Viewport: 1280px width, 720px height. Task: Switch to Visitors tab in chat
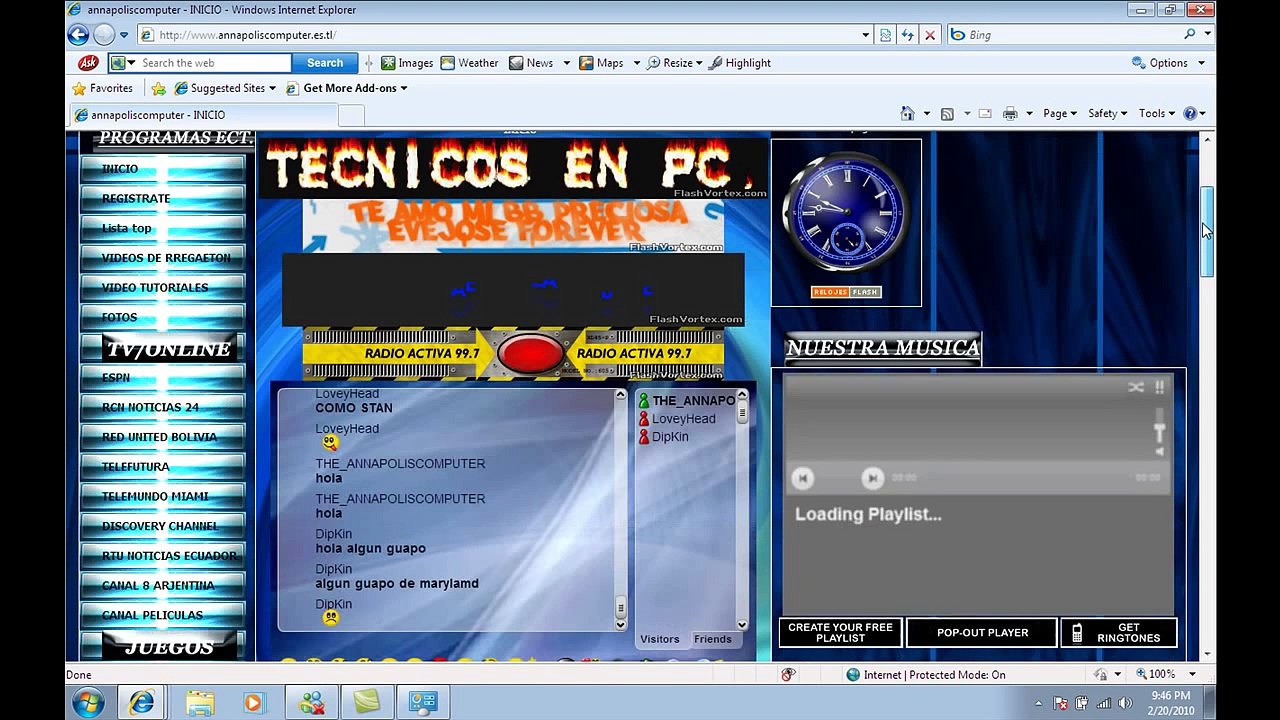click(660, 639)
